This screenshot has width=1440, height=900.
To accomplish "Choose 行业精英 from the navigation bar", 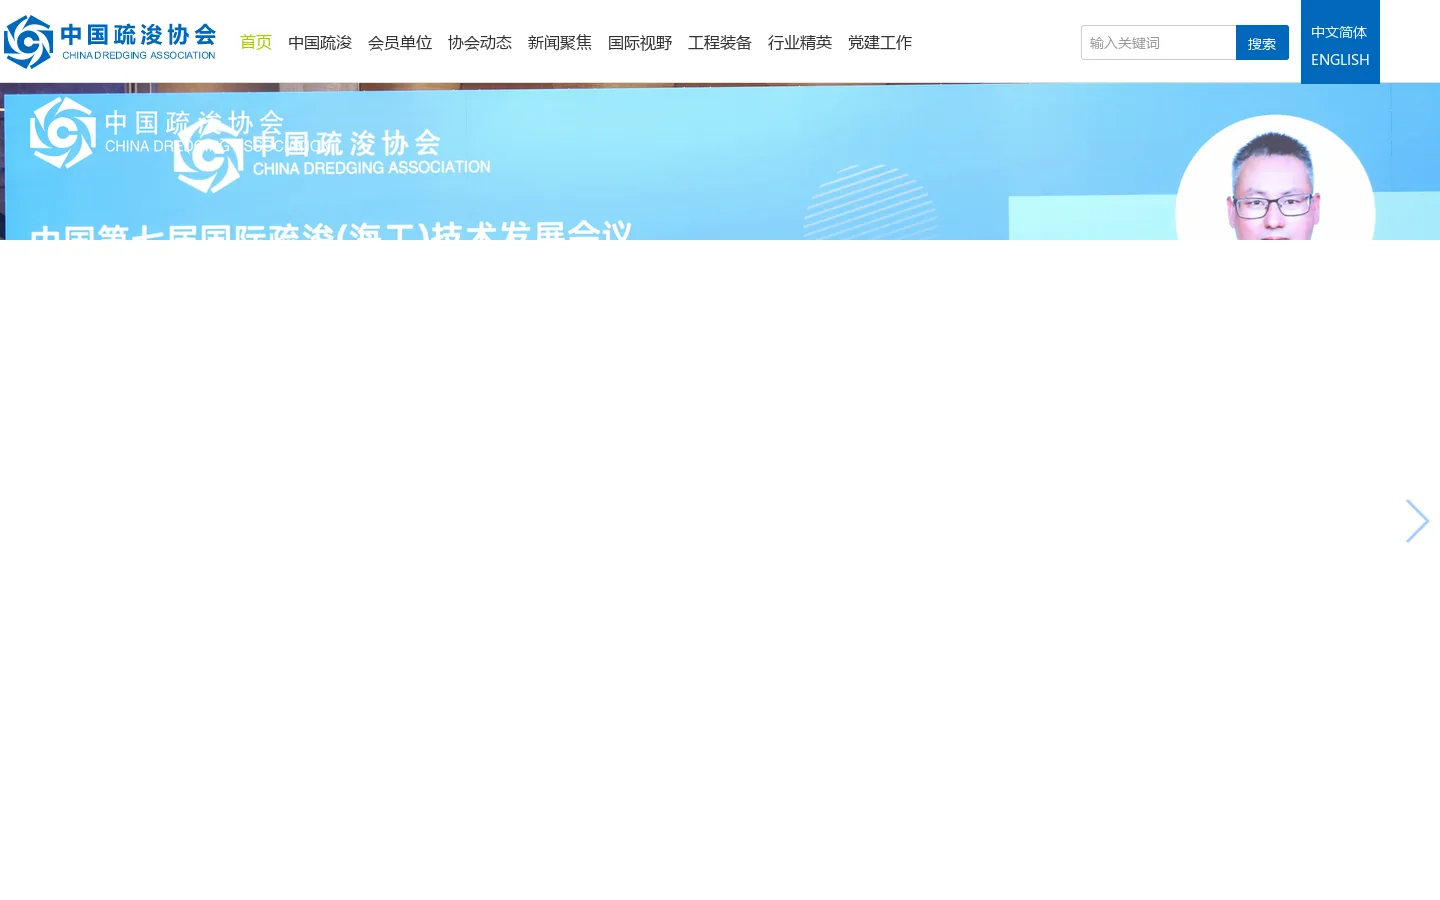I will tap(800, 42).
